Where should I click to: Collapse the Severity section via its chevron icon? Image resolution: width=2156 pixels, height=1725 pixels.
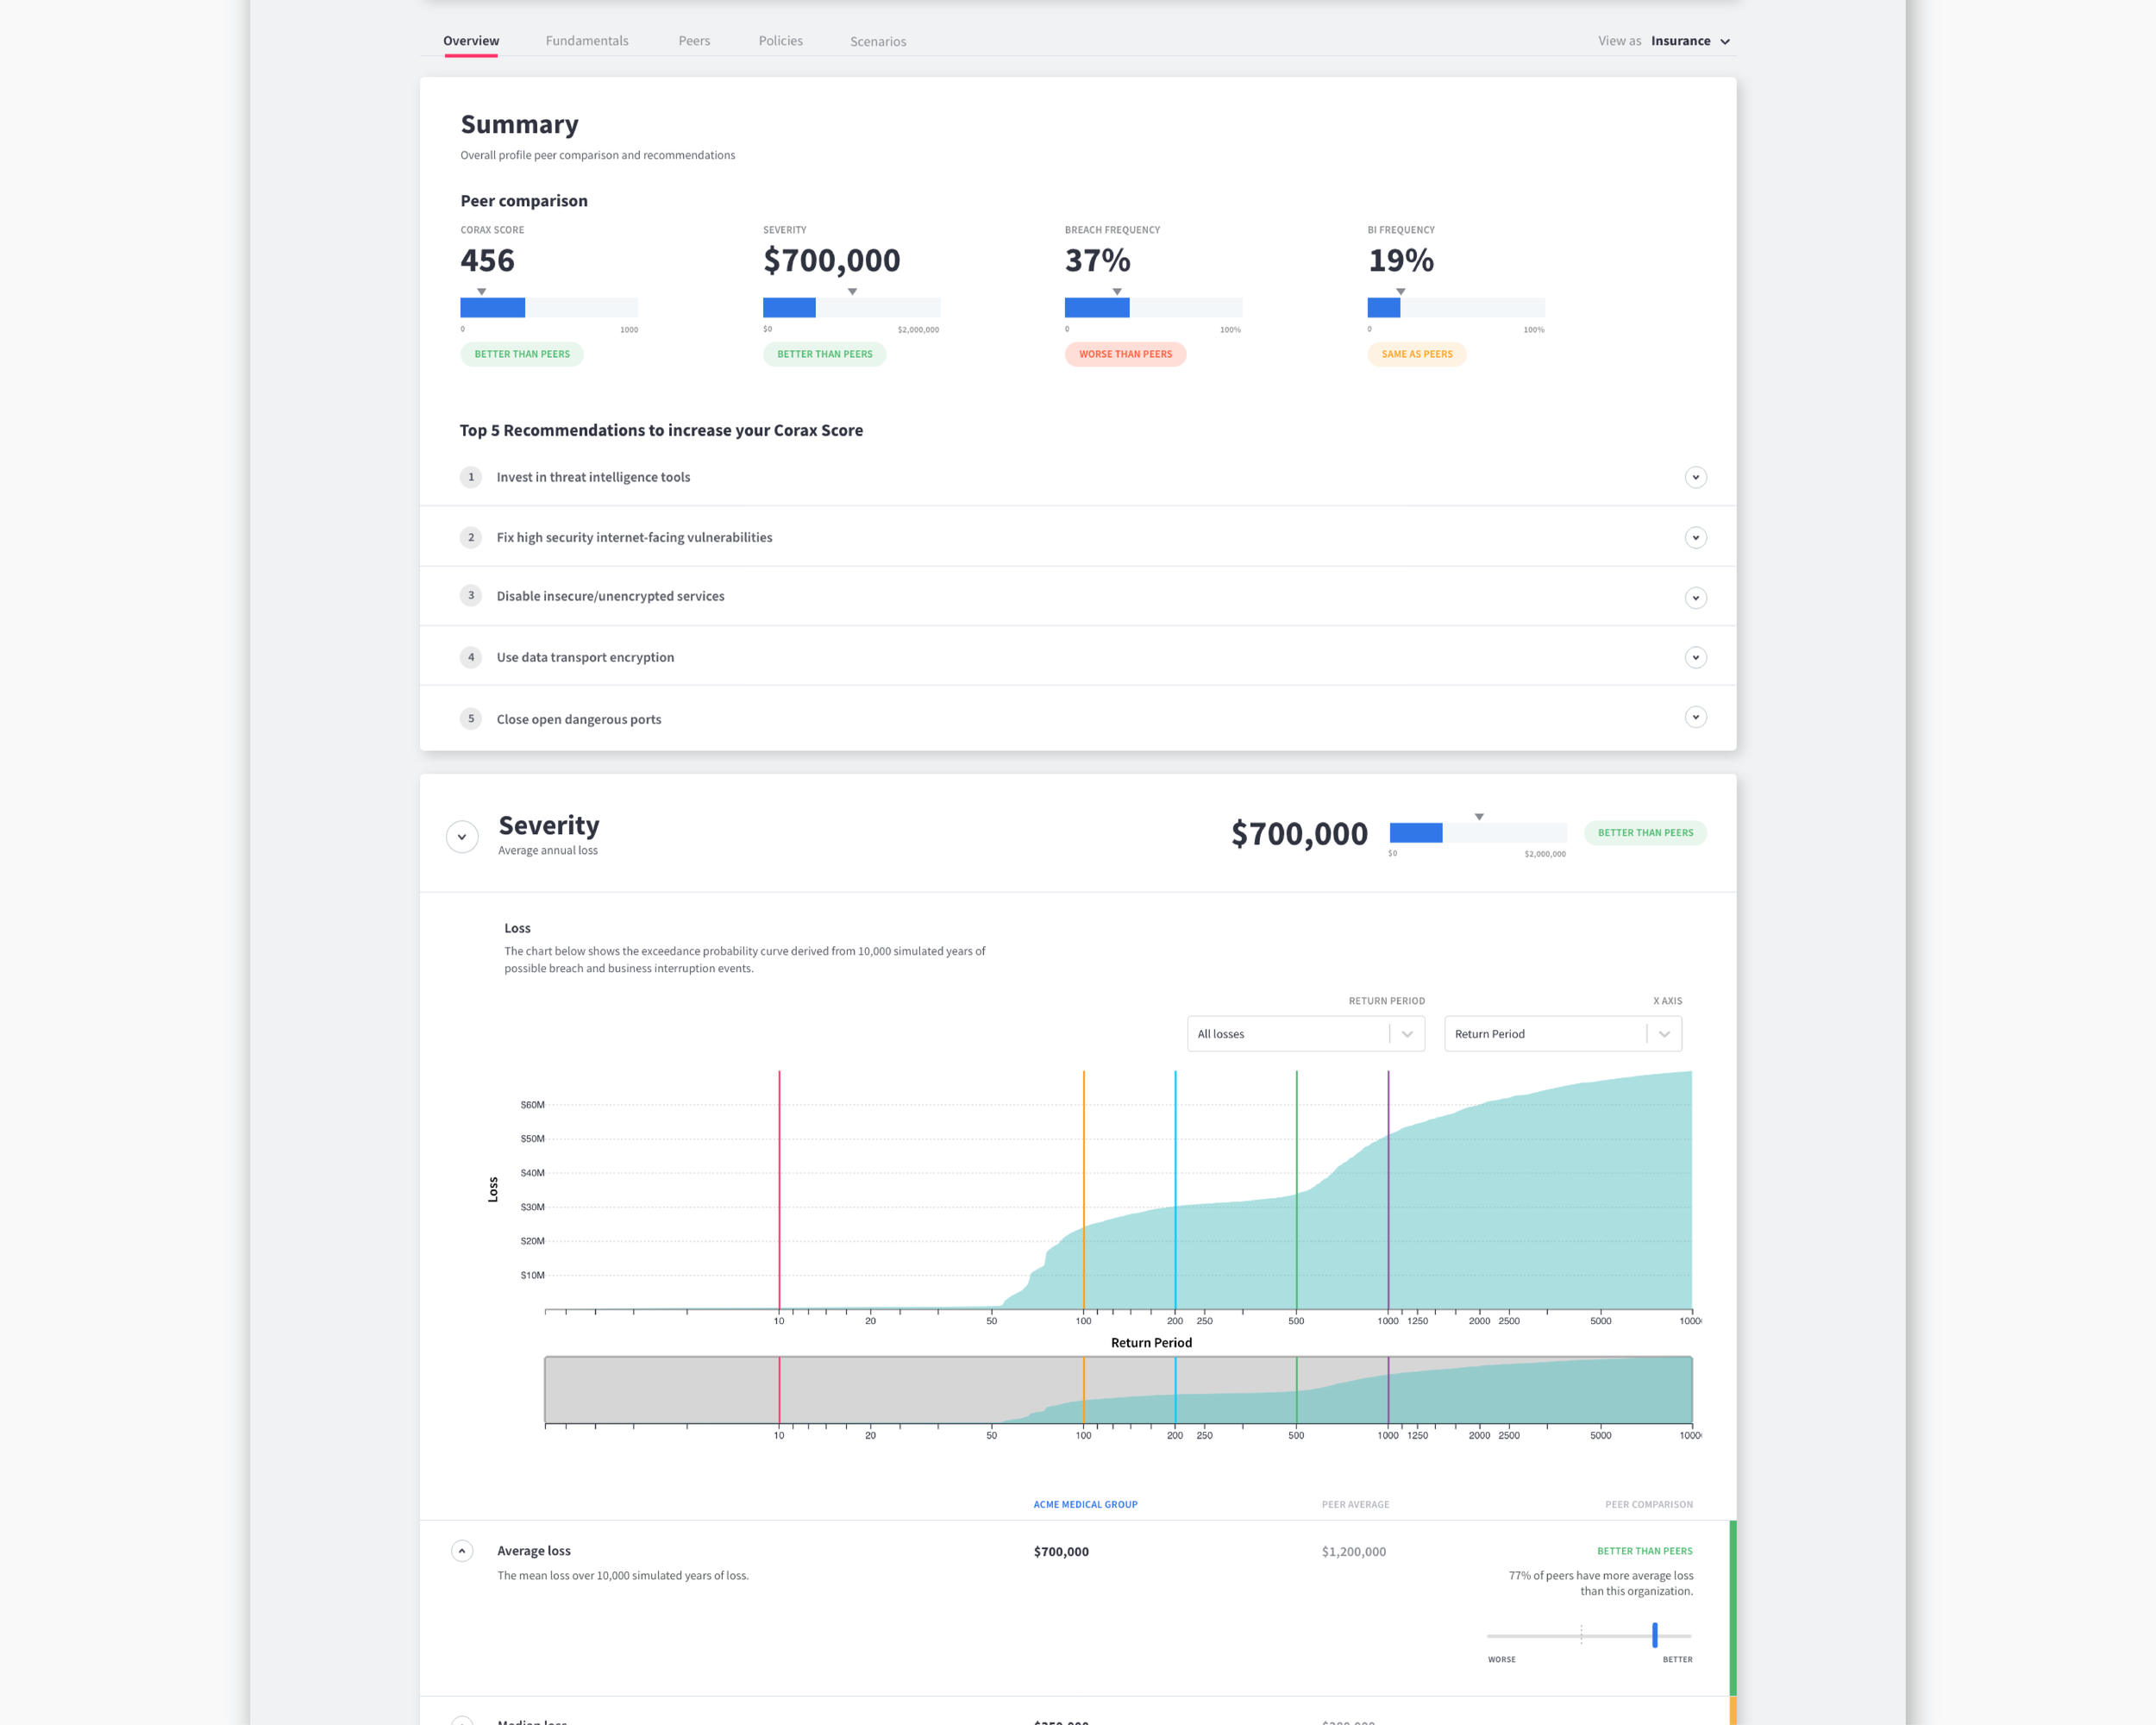point(462,836)
